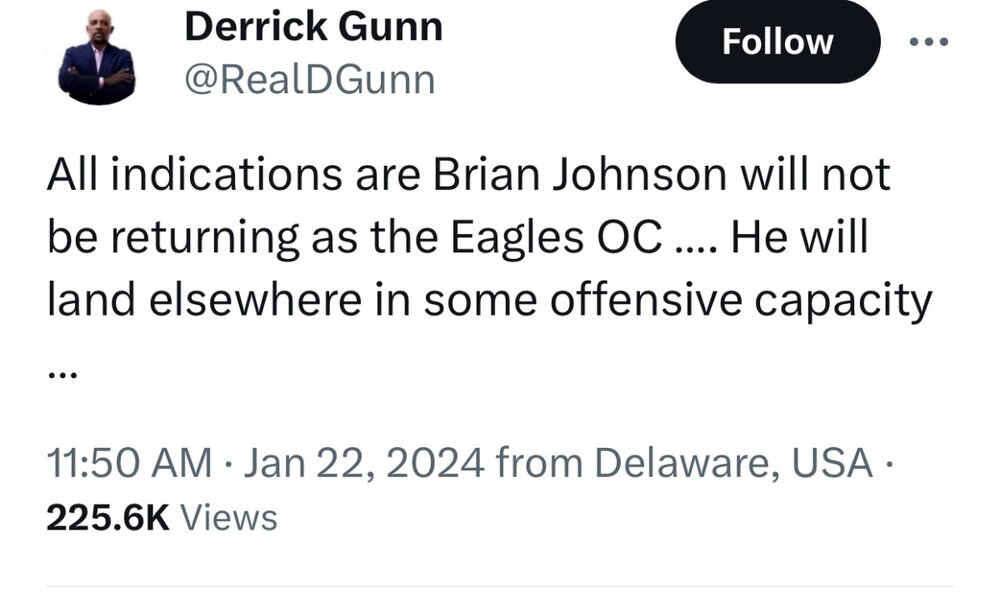Click the divider line below Views
Screen dimensions: 1000x612
[500, 586]
